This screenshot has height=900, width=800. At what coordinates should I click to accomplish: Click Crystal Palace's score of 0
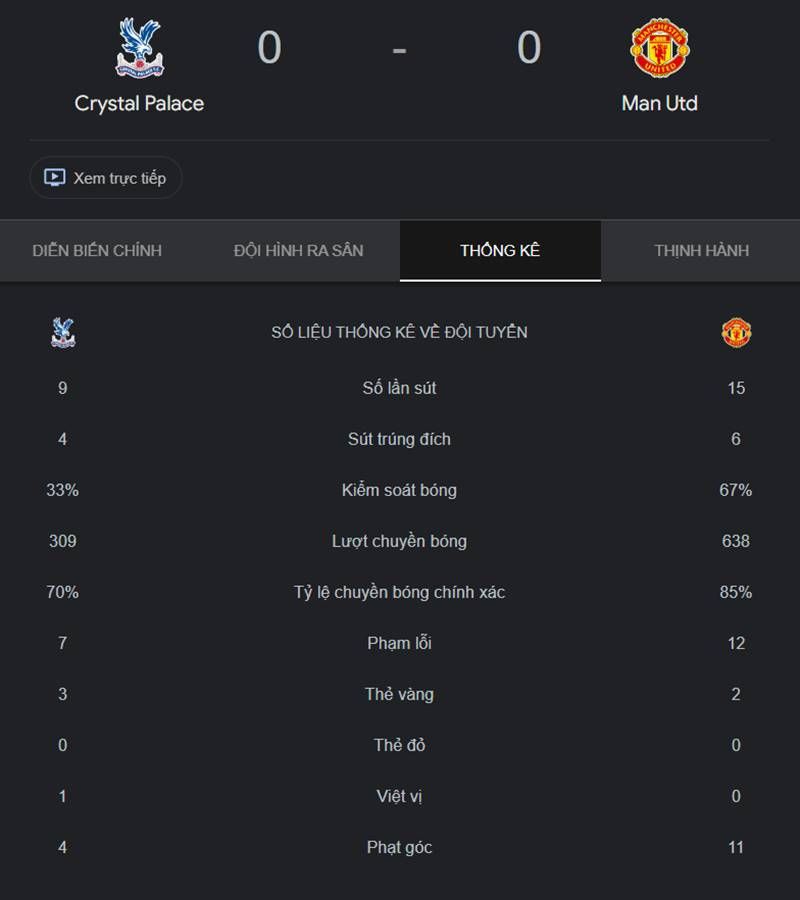pyautogui.click(x=269, y=48)
